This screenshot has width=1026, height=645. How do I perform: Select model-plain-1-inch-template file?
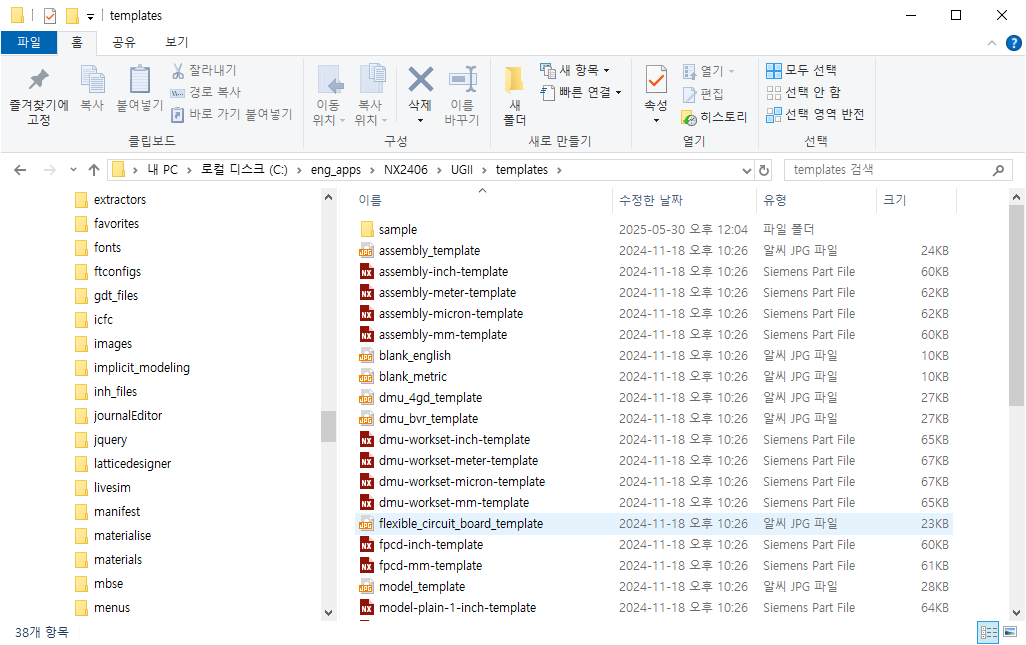(x=457, y=608)
